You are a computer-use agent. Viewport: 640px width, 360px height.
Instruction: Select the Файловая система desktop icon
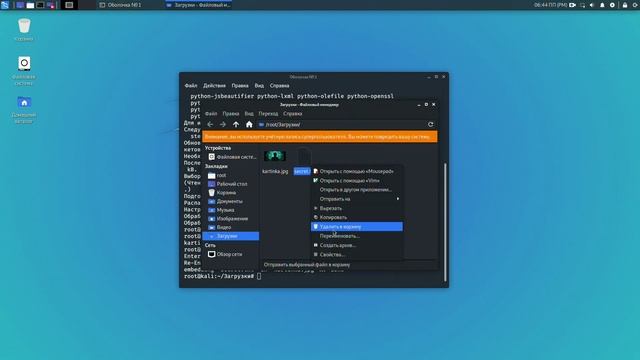[x=24, y=71]
